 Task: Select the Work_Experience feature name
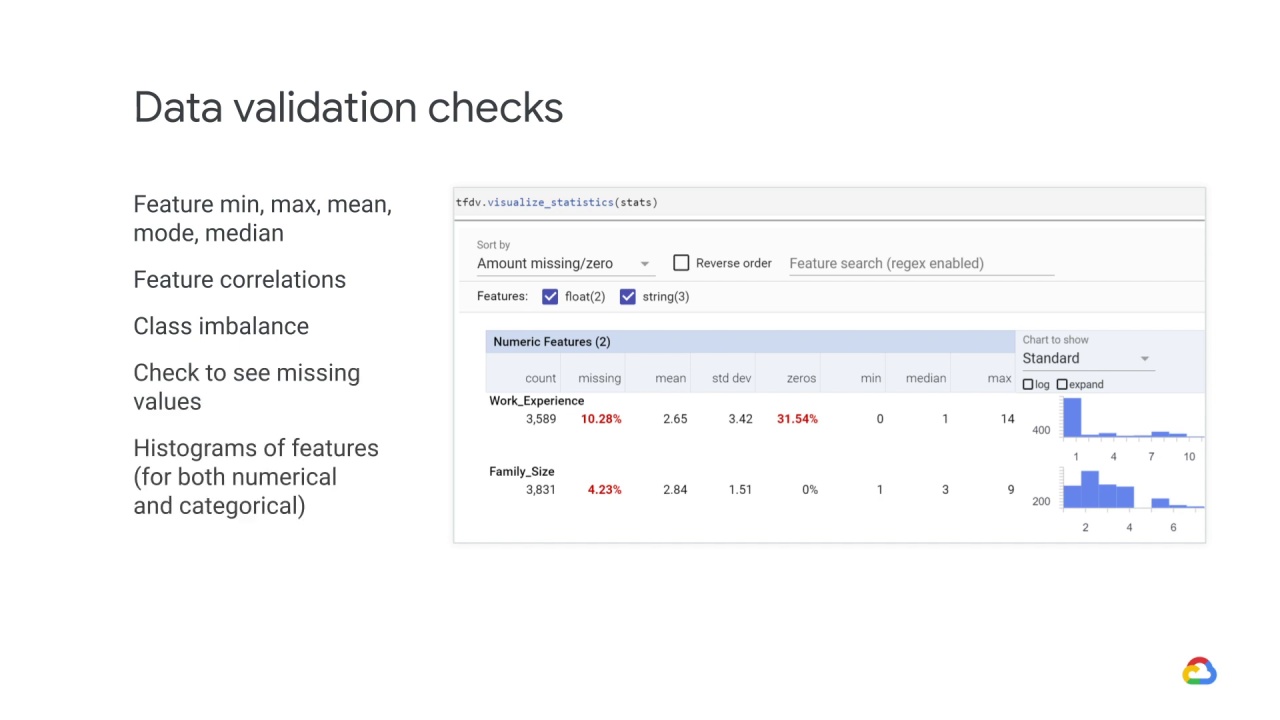(536, 401)
